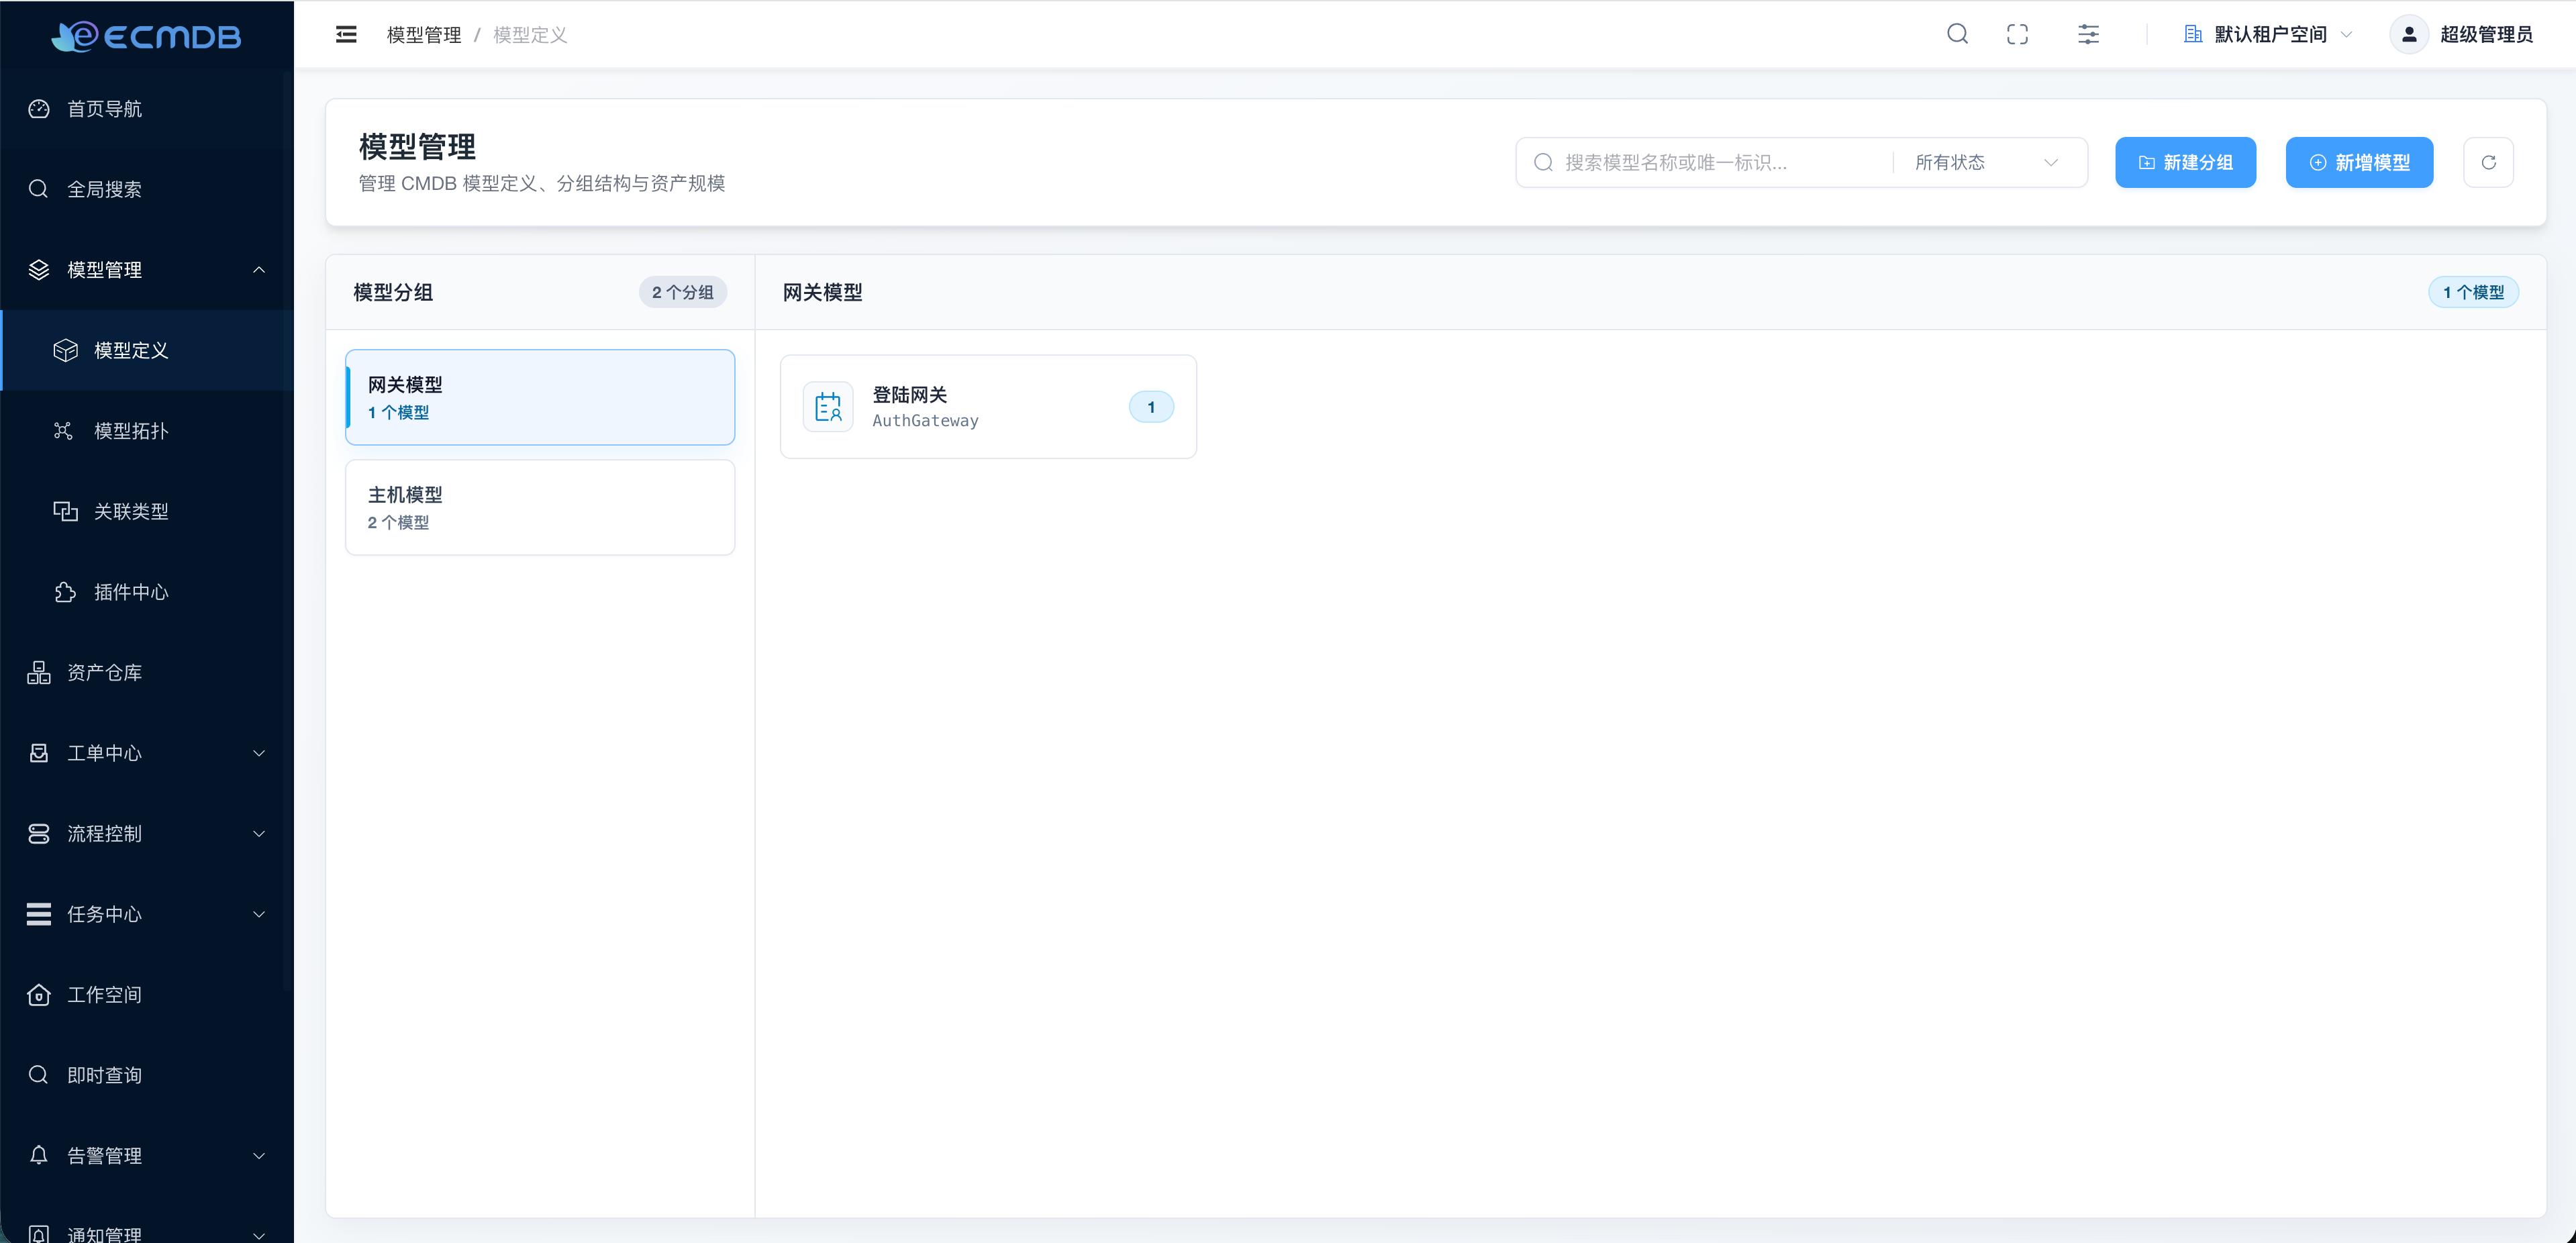
Task: Click the 1 count badge on 登陆网关
Action: pyautogui.click(x=1151, y=407)
